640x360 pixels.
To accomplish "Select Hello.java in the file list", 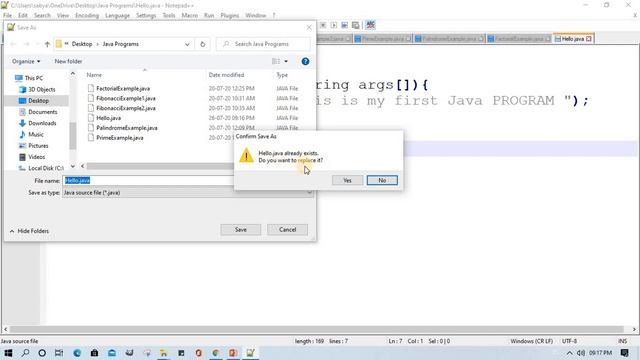I will point(109,118).
